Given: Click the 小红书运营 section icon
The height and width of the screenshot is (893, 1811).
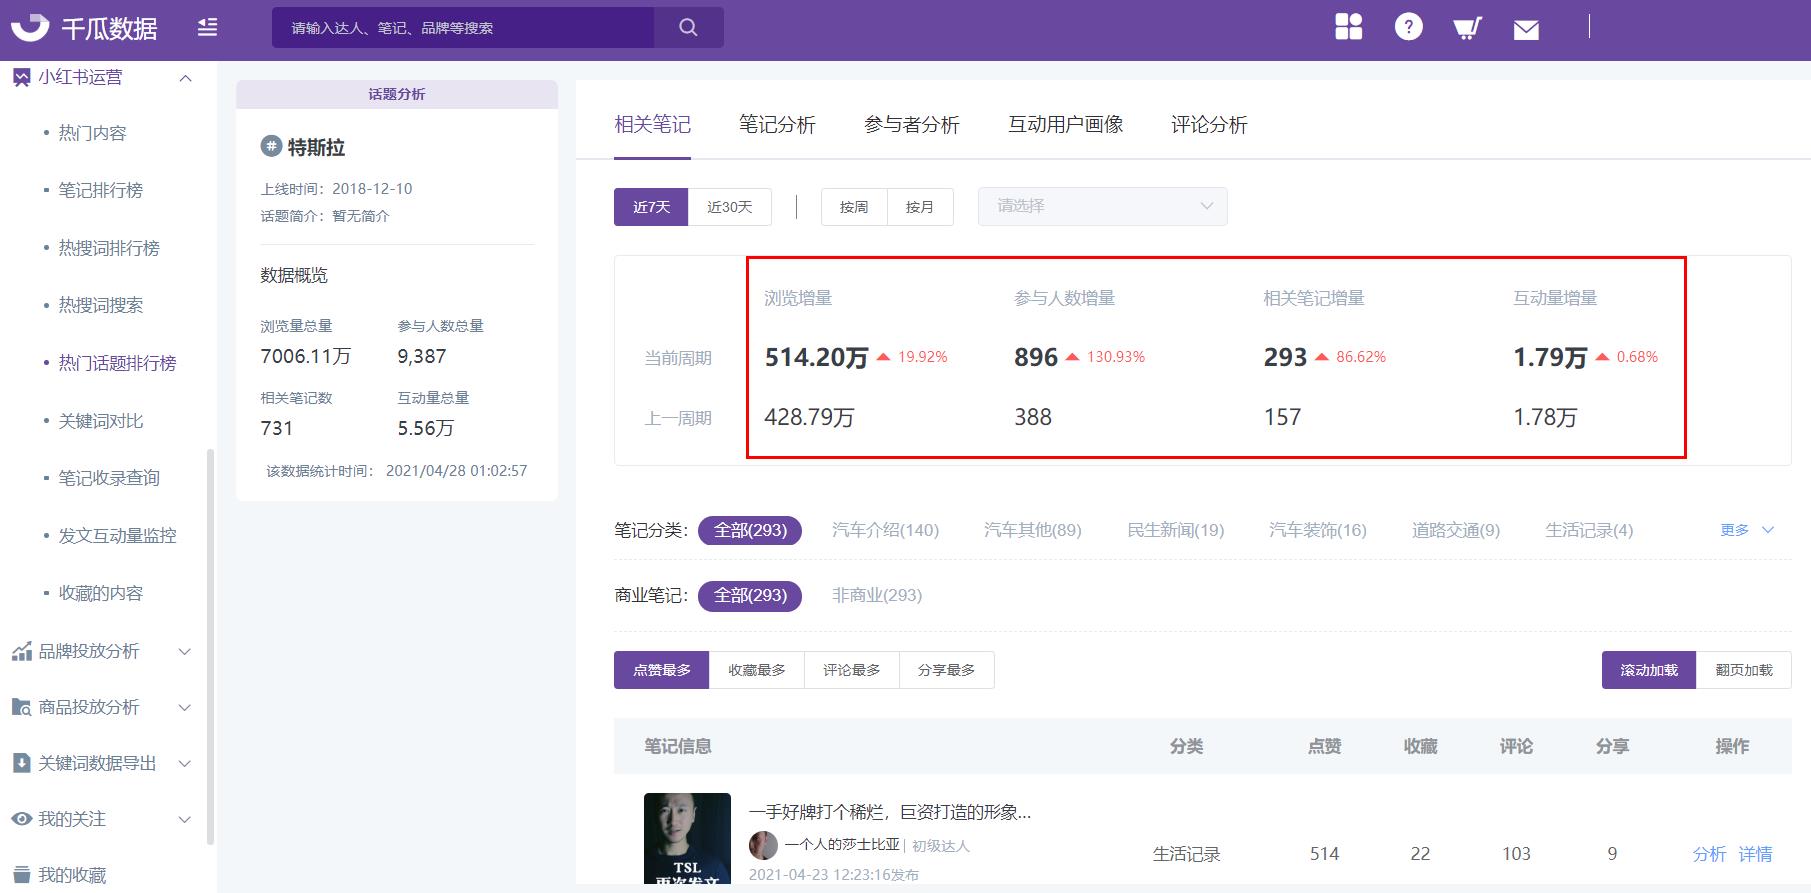Looking at the screenshot, I should click(21, 77).
